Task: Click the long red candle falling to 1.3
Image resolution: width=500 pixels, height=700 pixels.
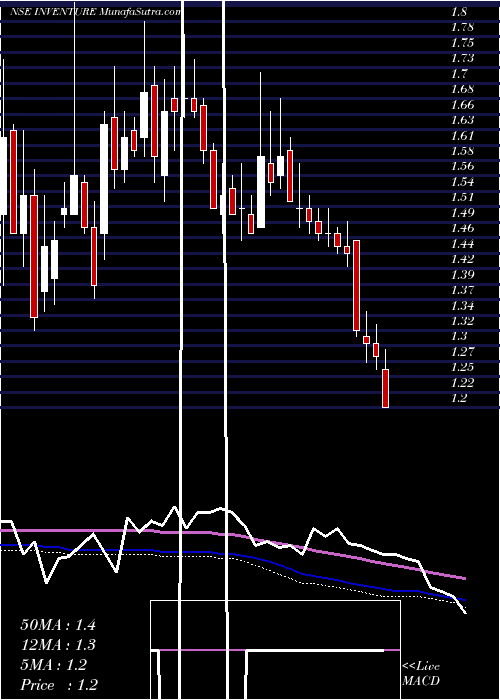Action: point(356,285)
